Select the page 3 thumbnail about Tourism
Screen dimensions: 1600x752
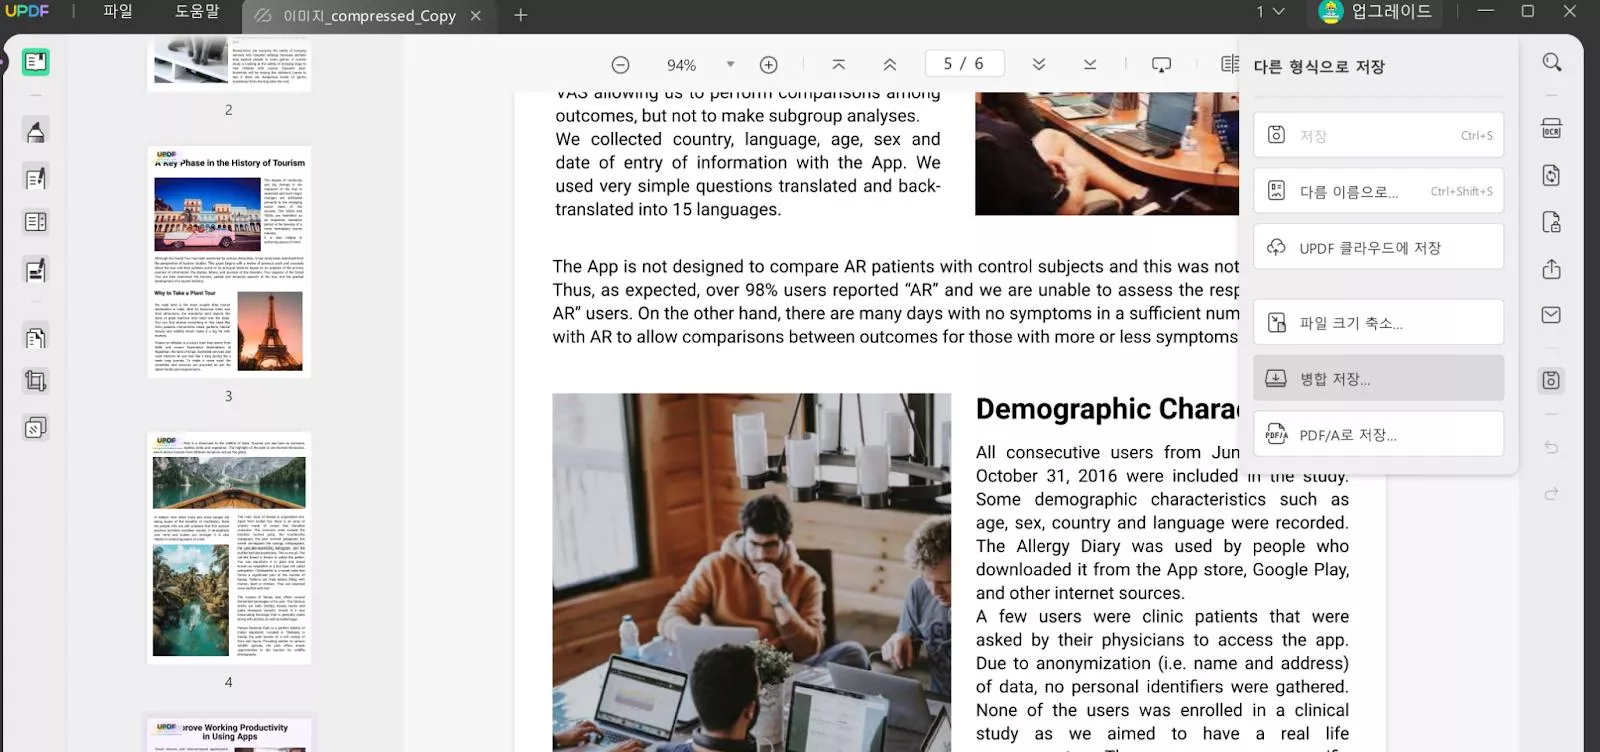pyautogui.click(x=229, y=262)
